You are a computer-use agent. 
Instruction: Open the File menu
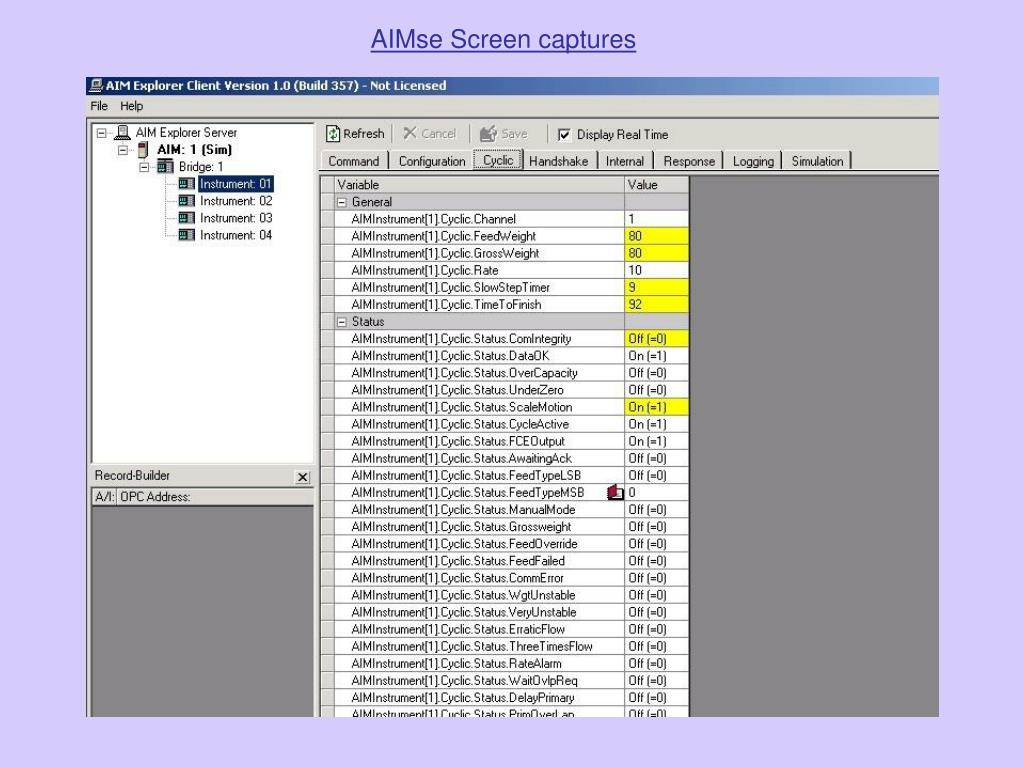[99, 106]
